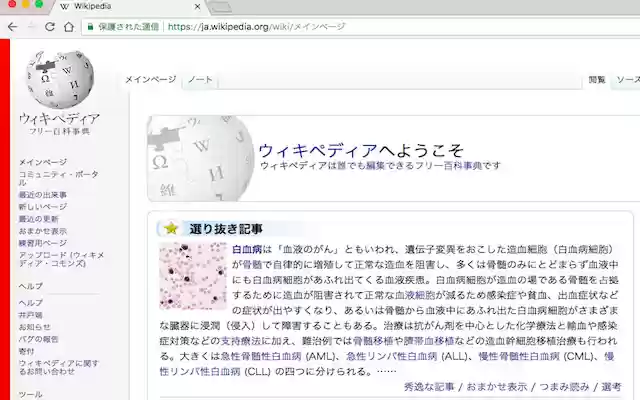Click the 選り抜き記事 section heading
The width and height of the screenshot is (640, 400).
[x=226, y=229]
